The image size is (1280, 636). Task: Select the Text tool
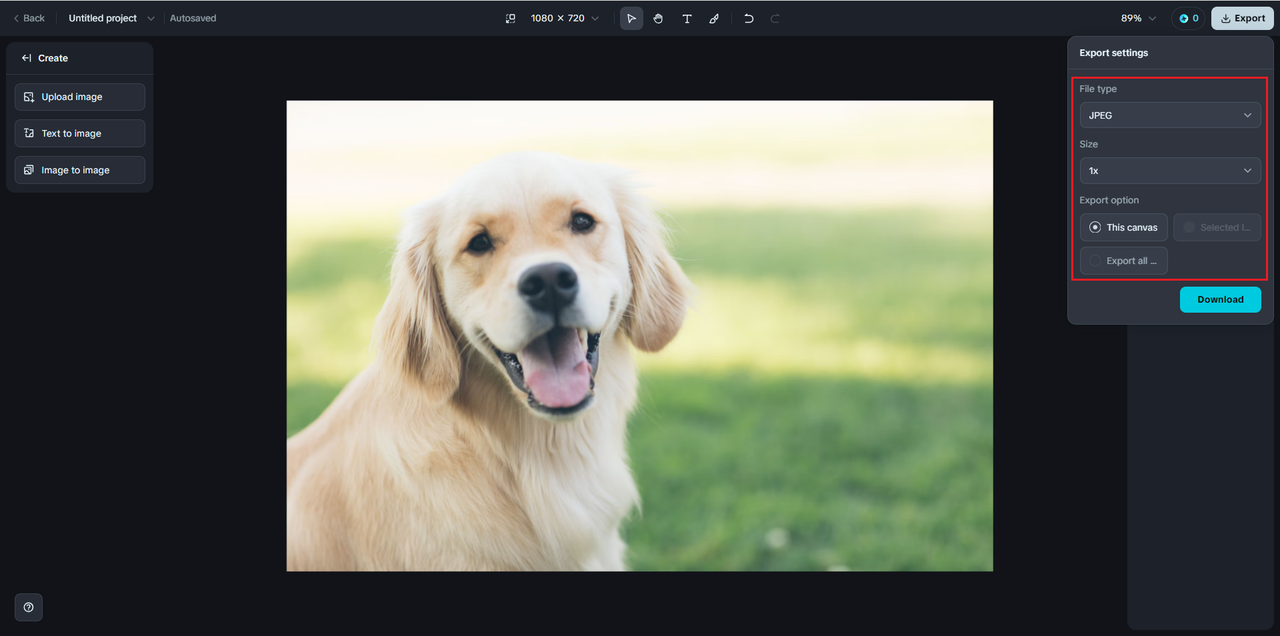(686, 18)
